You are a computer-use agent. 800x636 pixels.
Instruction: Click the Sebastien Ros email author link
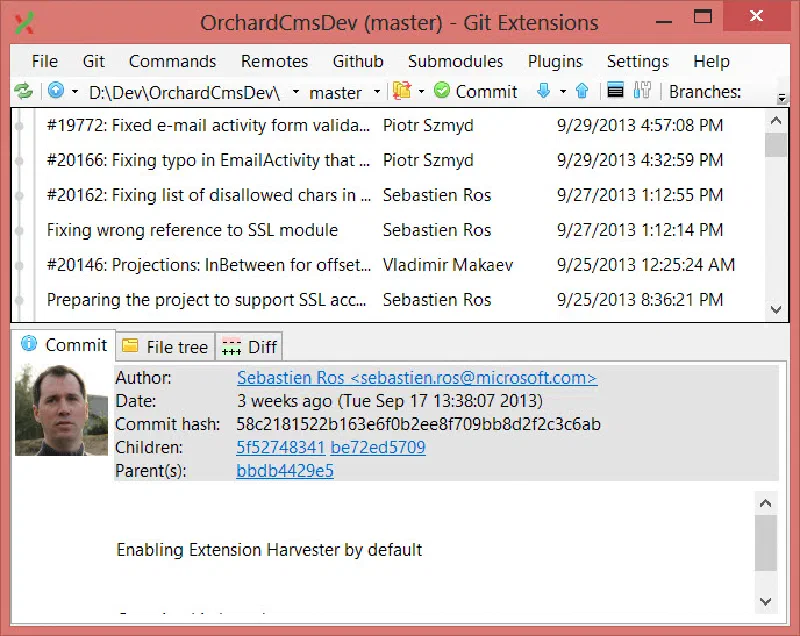pos(417,378)
